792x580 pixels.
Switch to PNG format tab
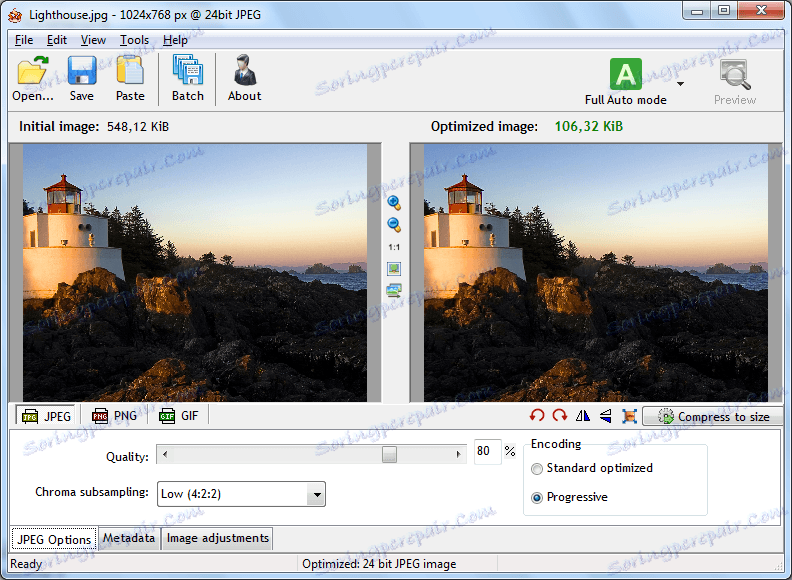(x=114, y=416)
